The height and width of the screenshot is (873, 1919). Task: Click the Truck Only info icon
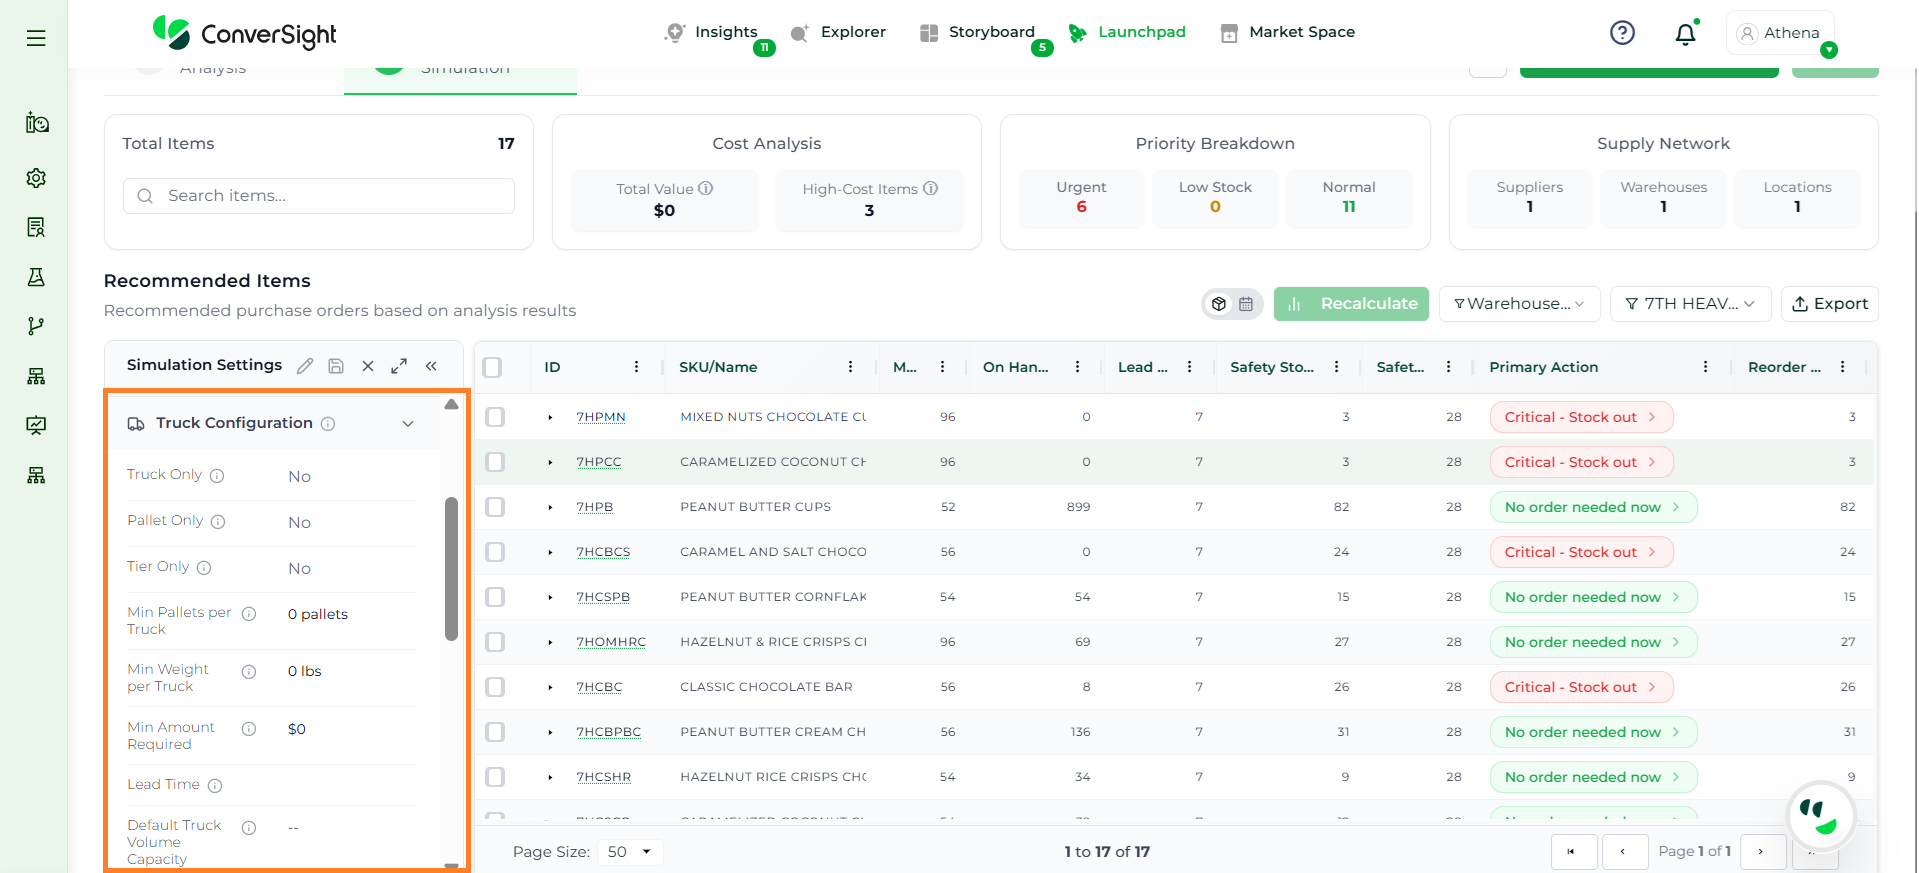[217, 476]
